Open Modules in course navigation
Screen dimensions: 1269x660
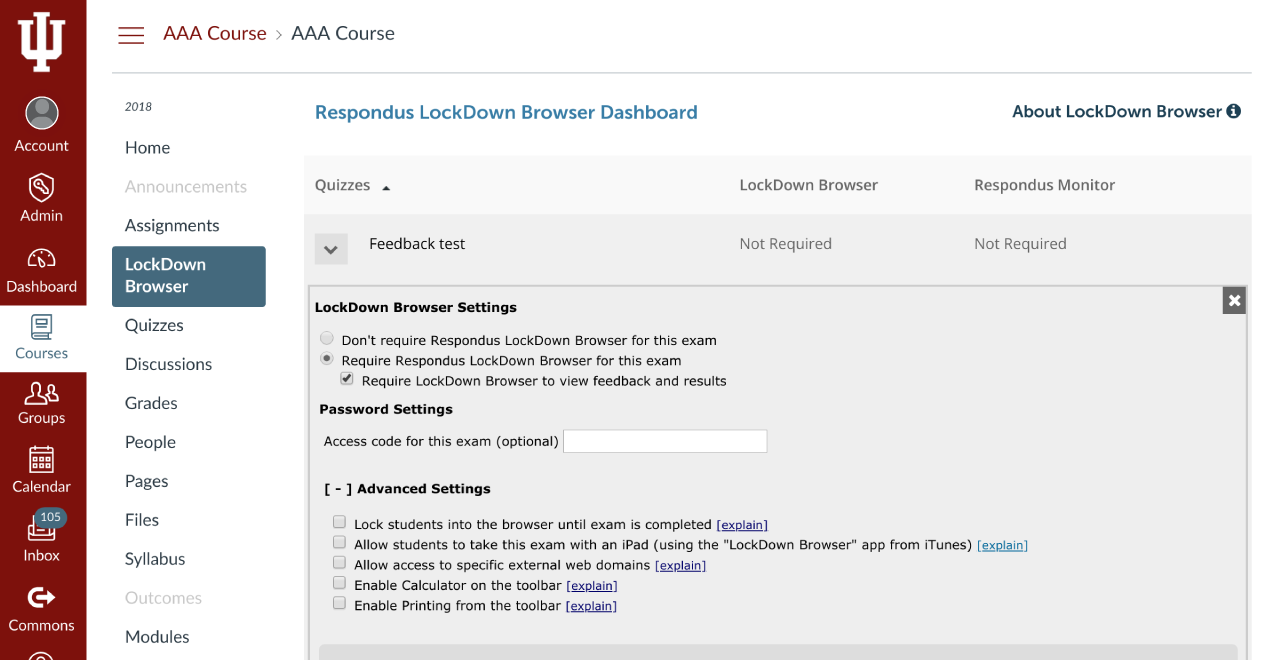tap(157, 637)
